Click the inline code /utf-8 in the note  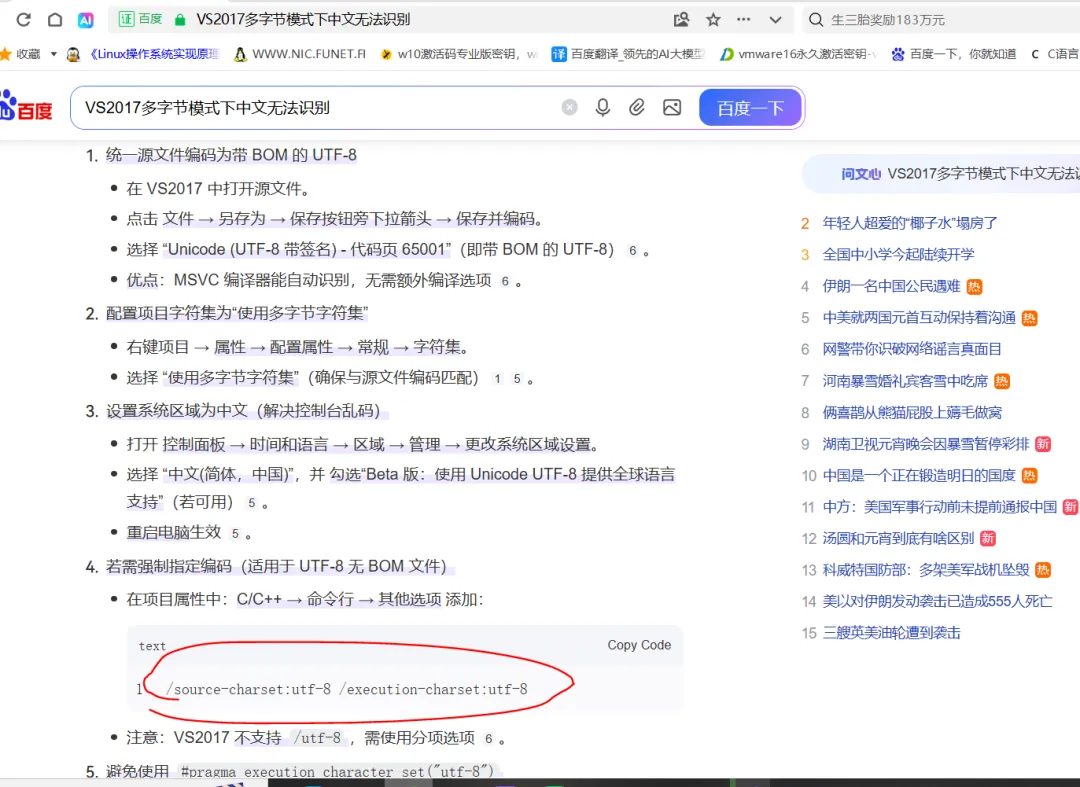[318, 738]
